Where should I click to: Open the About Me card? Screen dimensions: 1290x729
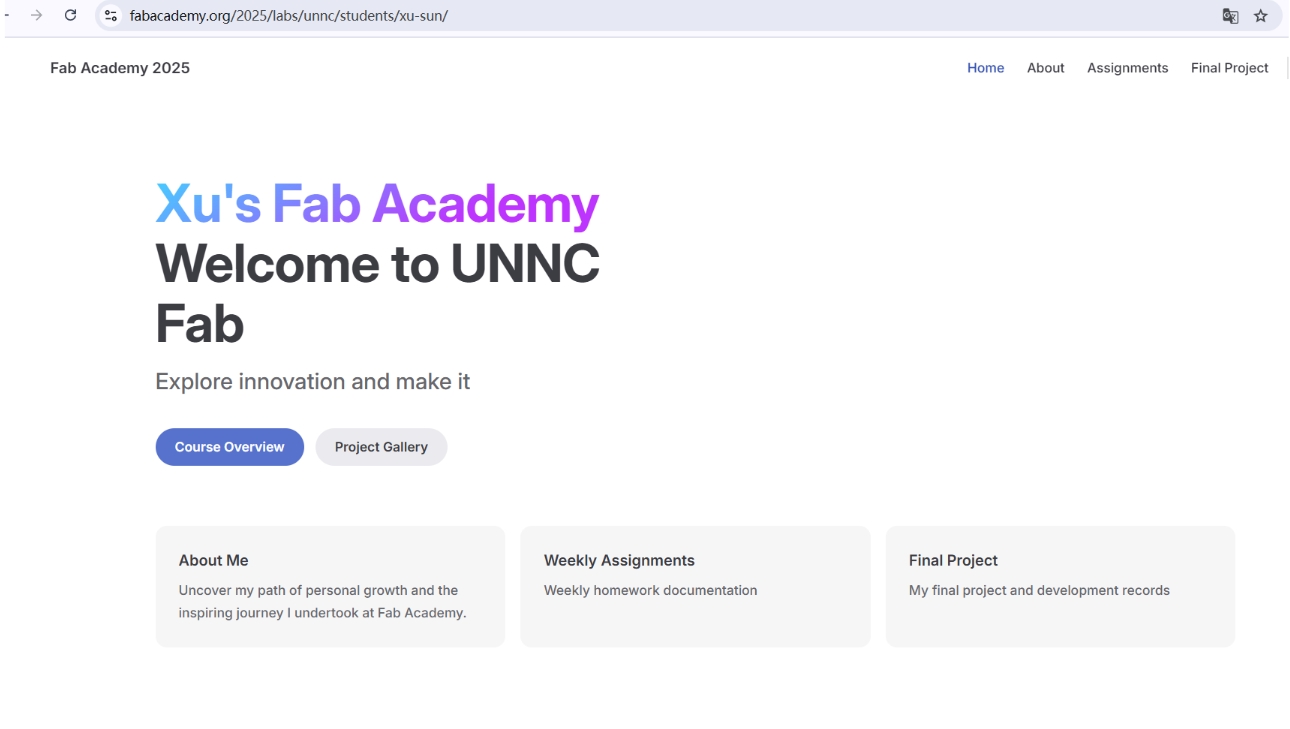click(330, 586)
